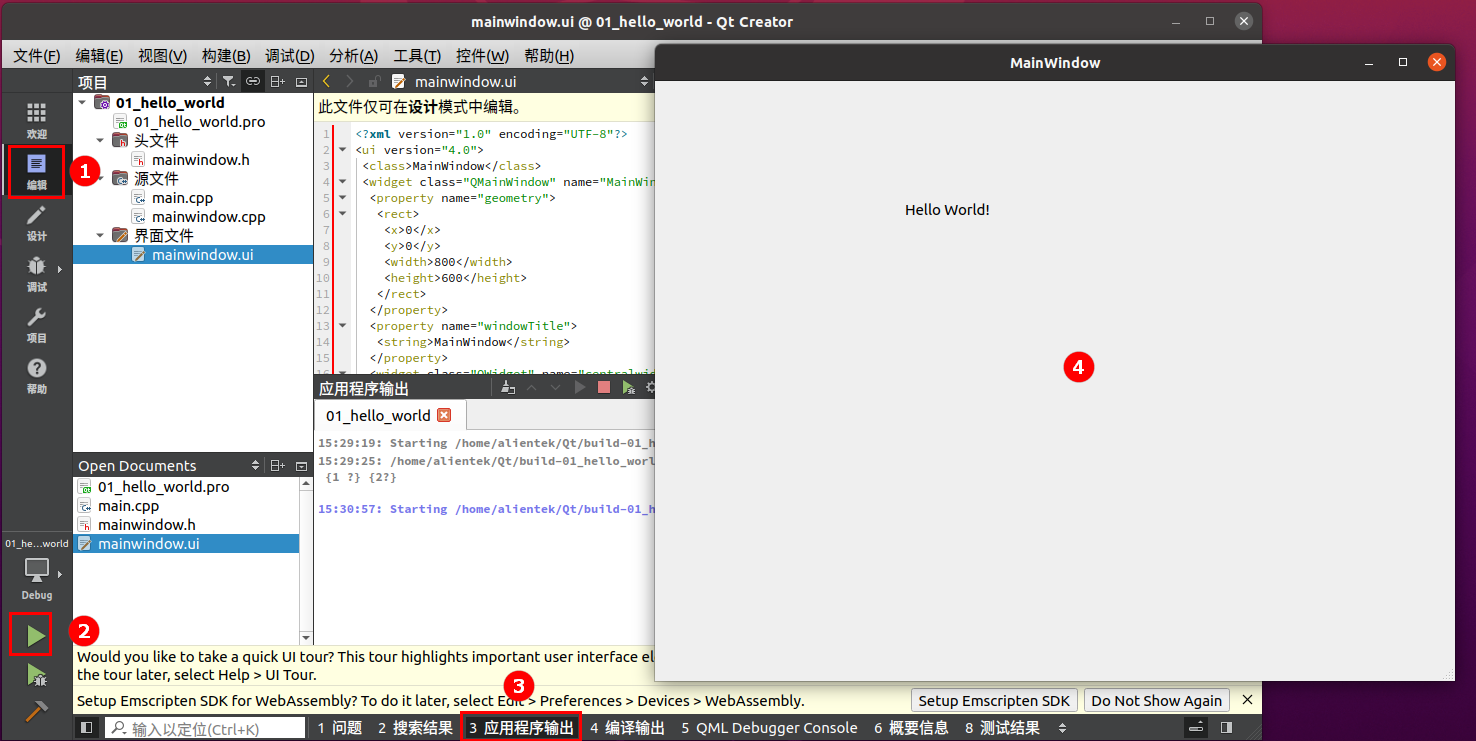Fold the ui element at line 2
Screen dimensions: 1476x741
click(343, 150)
